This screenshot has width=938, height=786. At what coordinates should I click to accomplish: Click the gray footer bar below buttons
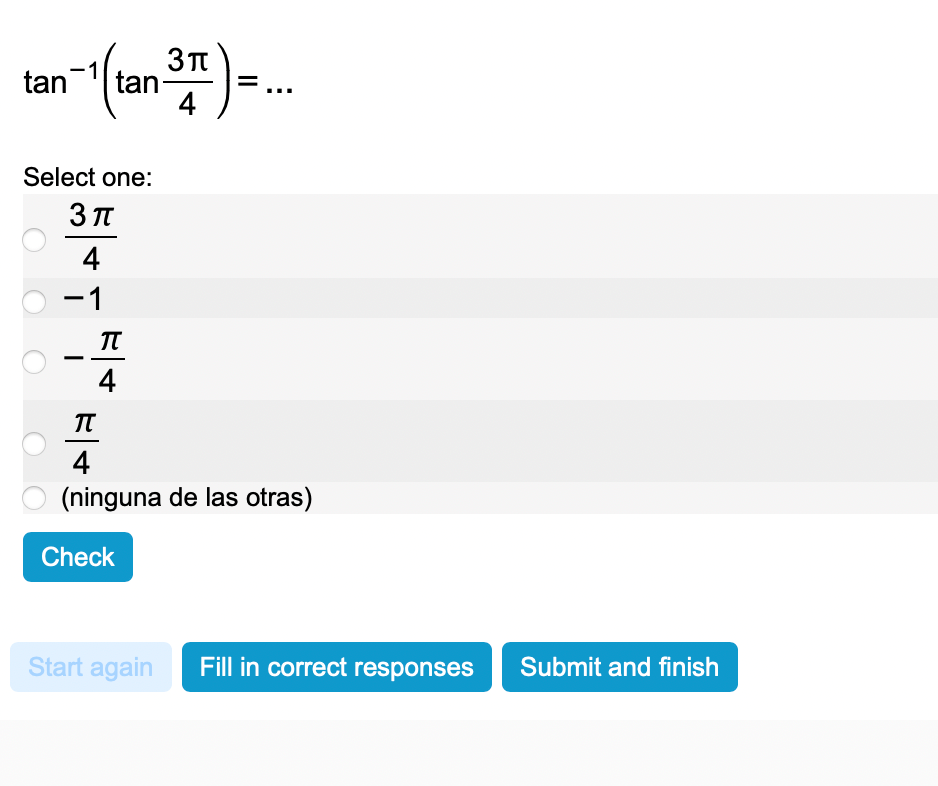pyautogui.click(x=469, y=752)
